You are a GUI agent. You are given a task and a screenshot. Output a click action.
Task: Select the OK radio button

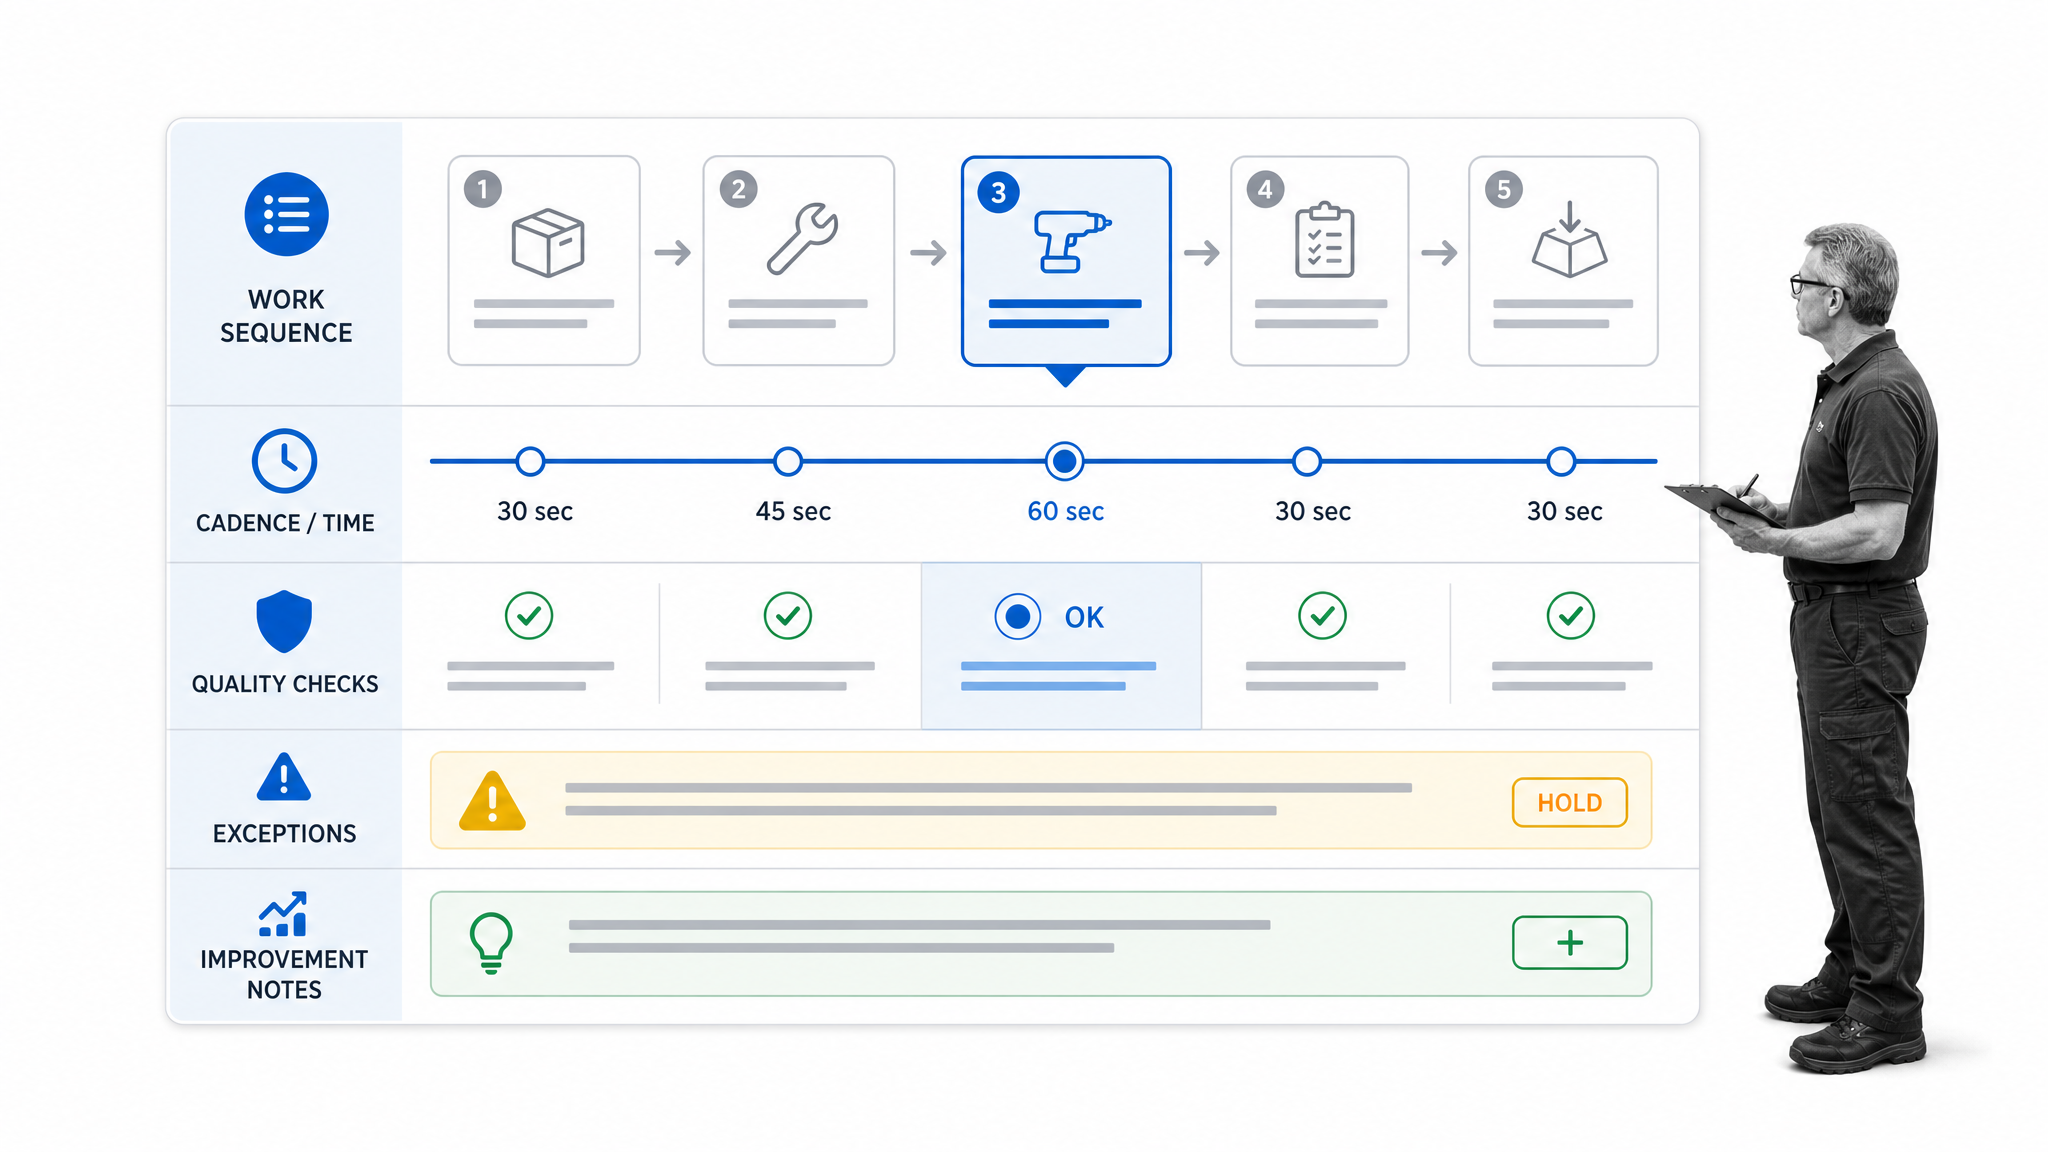coord(1018,617)
